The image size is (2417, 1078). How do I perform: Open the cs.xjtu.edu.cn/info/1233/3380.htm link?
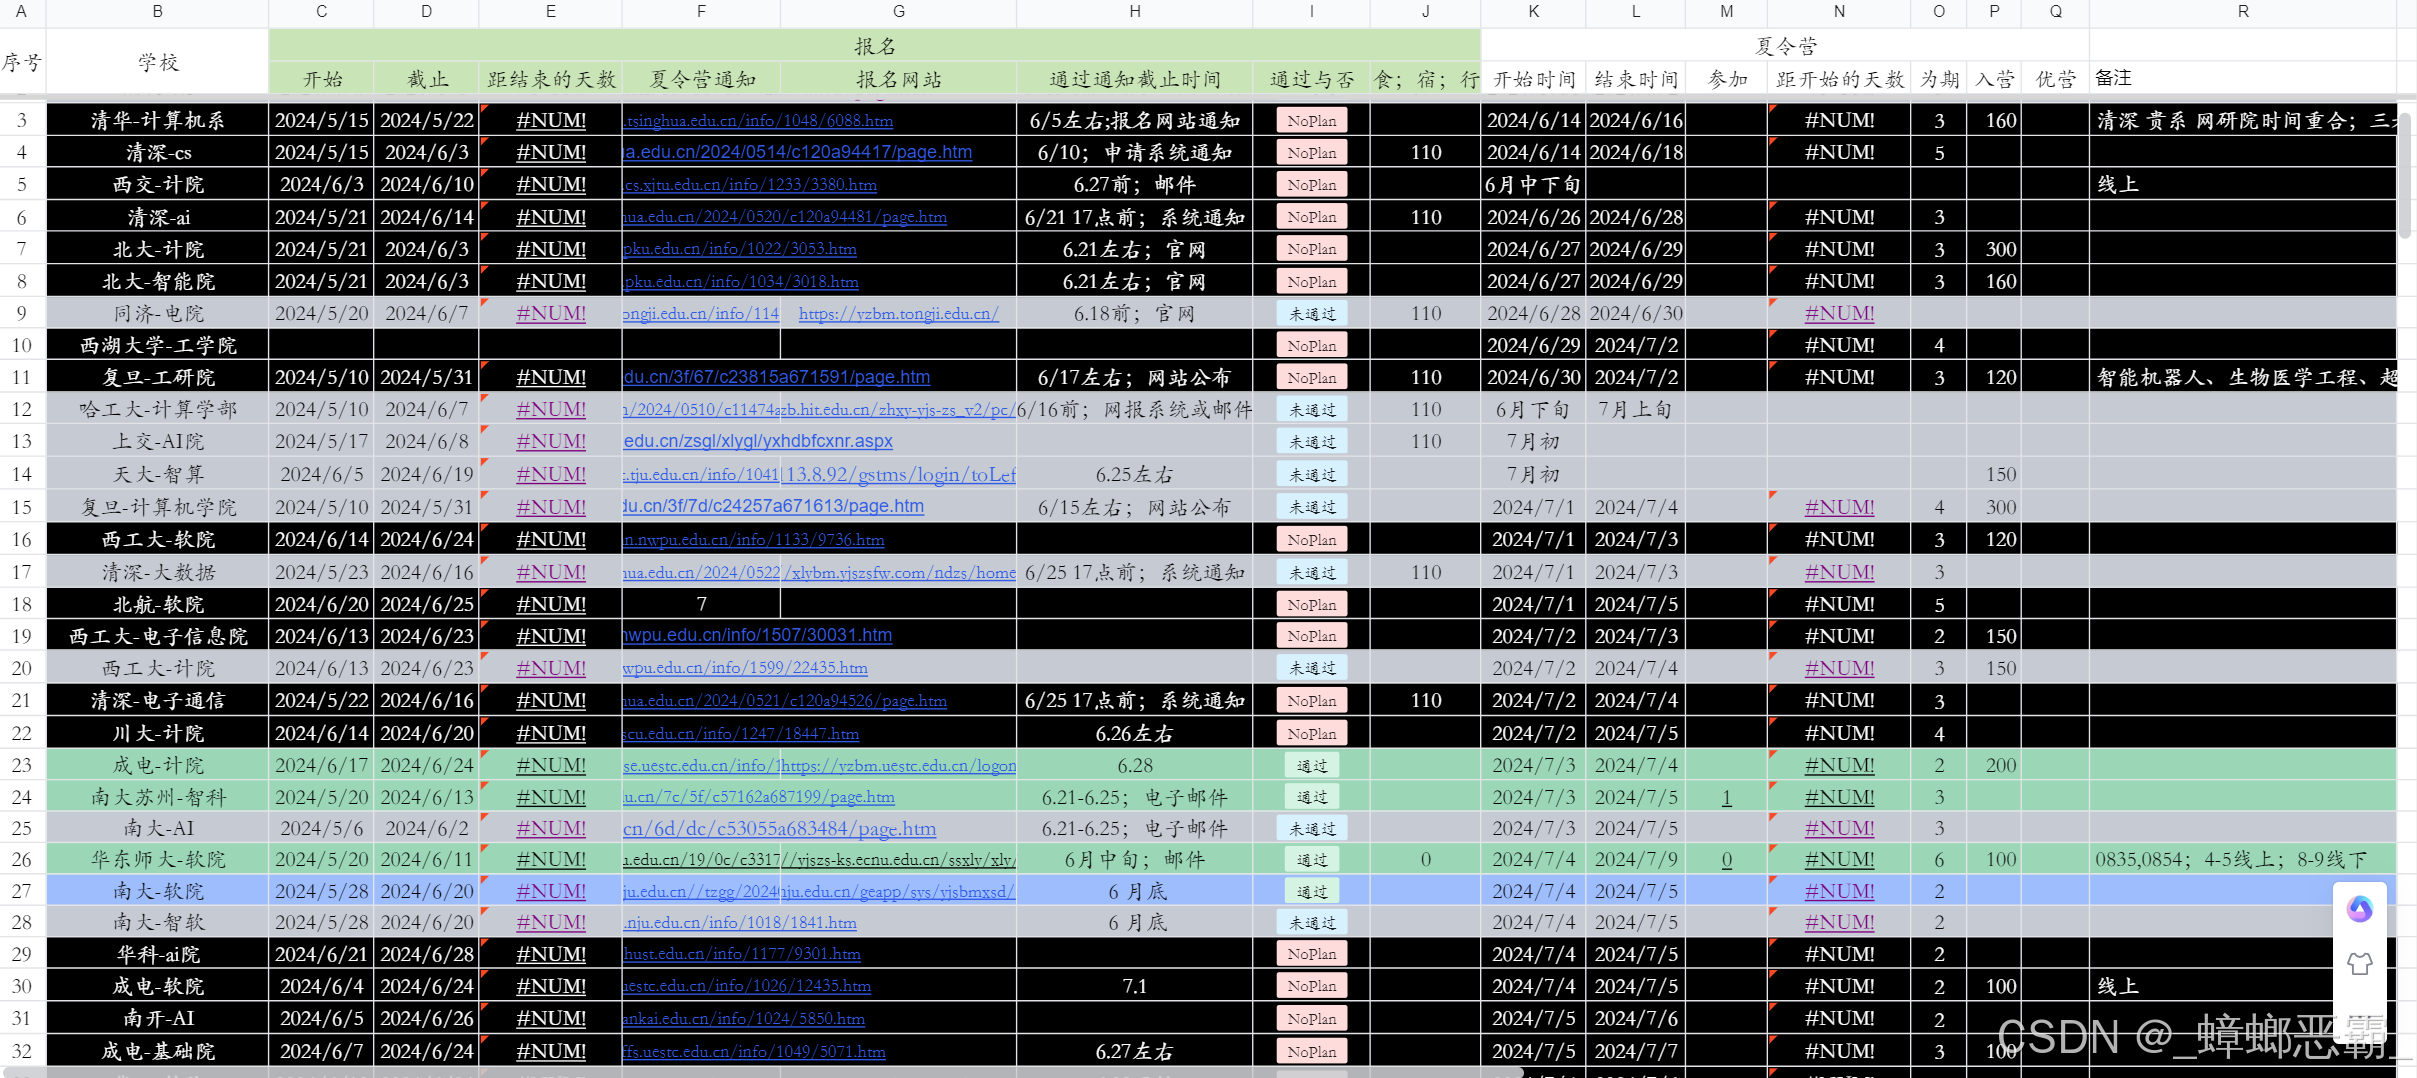click(x=750, y=185)
